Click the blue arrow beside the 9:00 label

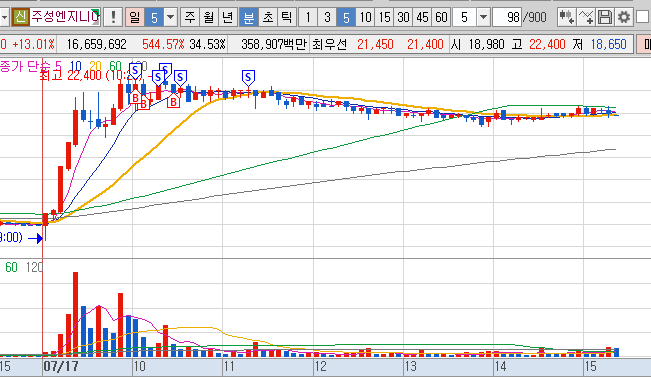pyautogui.click(x=36, y=238)
